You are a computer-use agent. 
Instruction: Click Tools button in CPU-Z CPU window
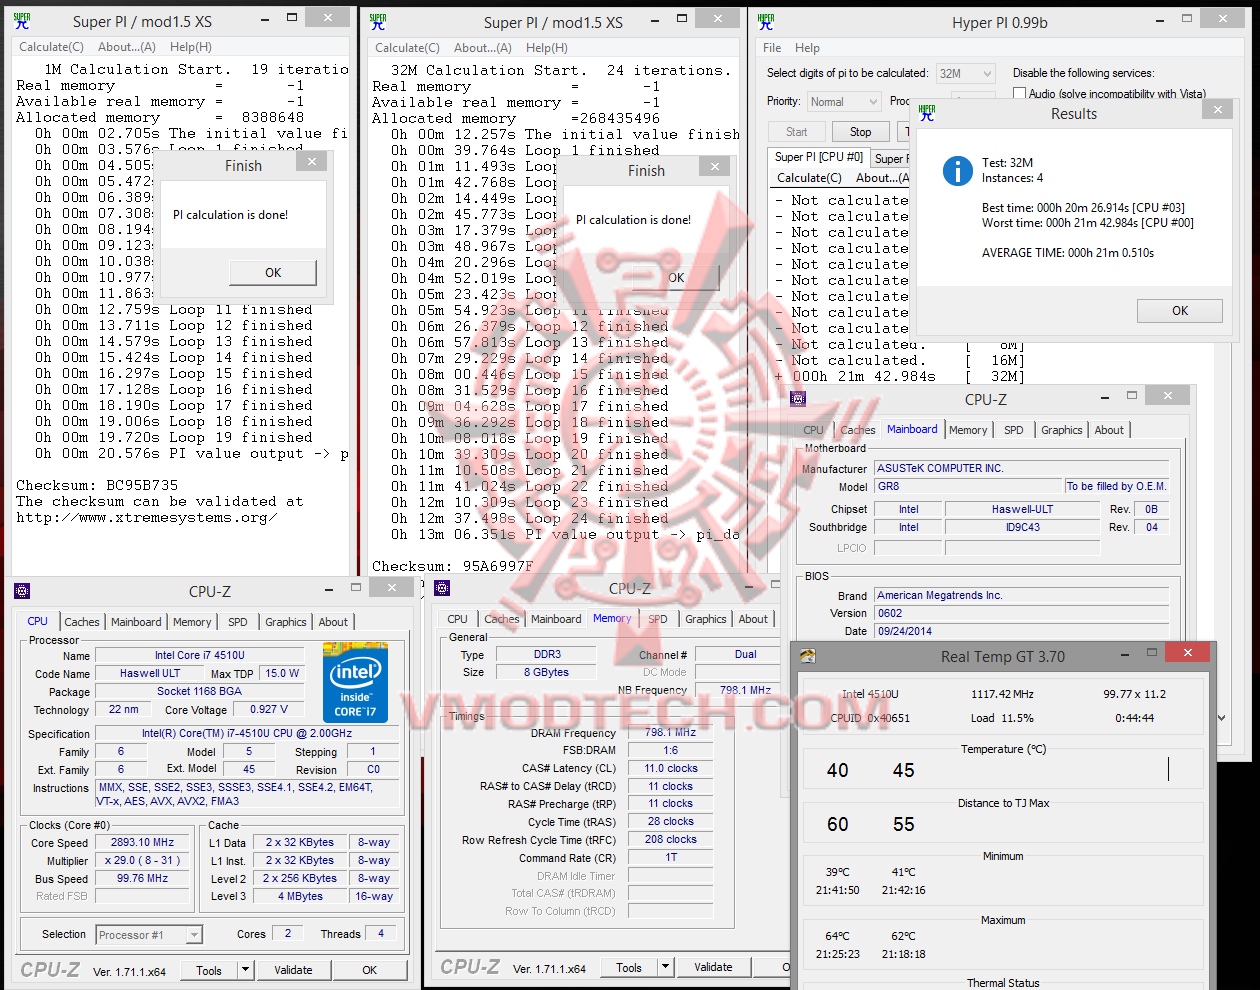pos(209,969)
